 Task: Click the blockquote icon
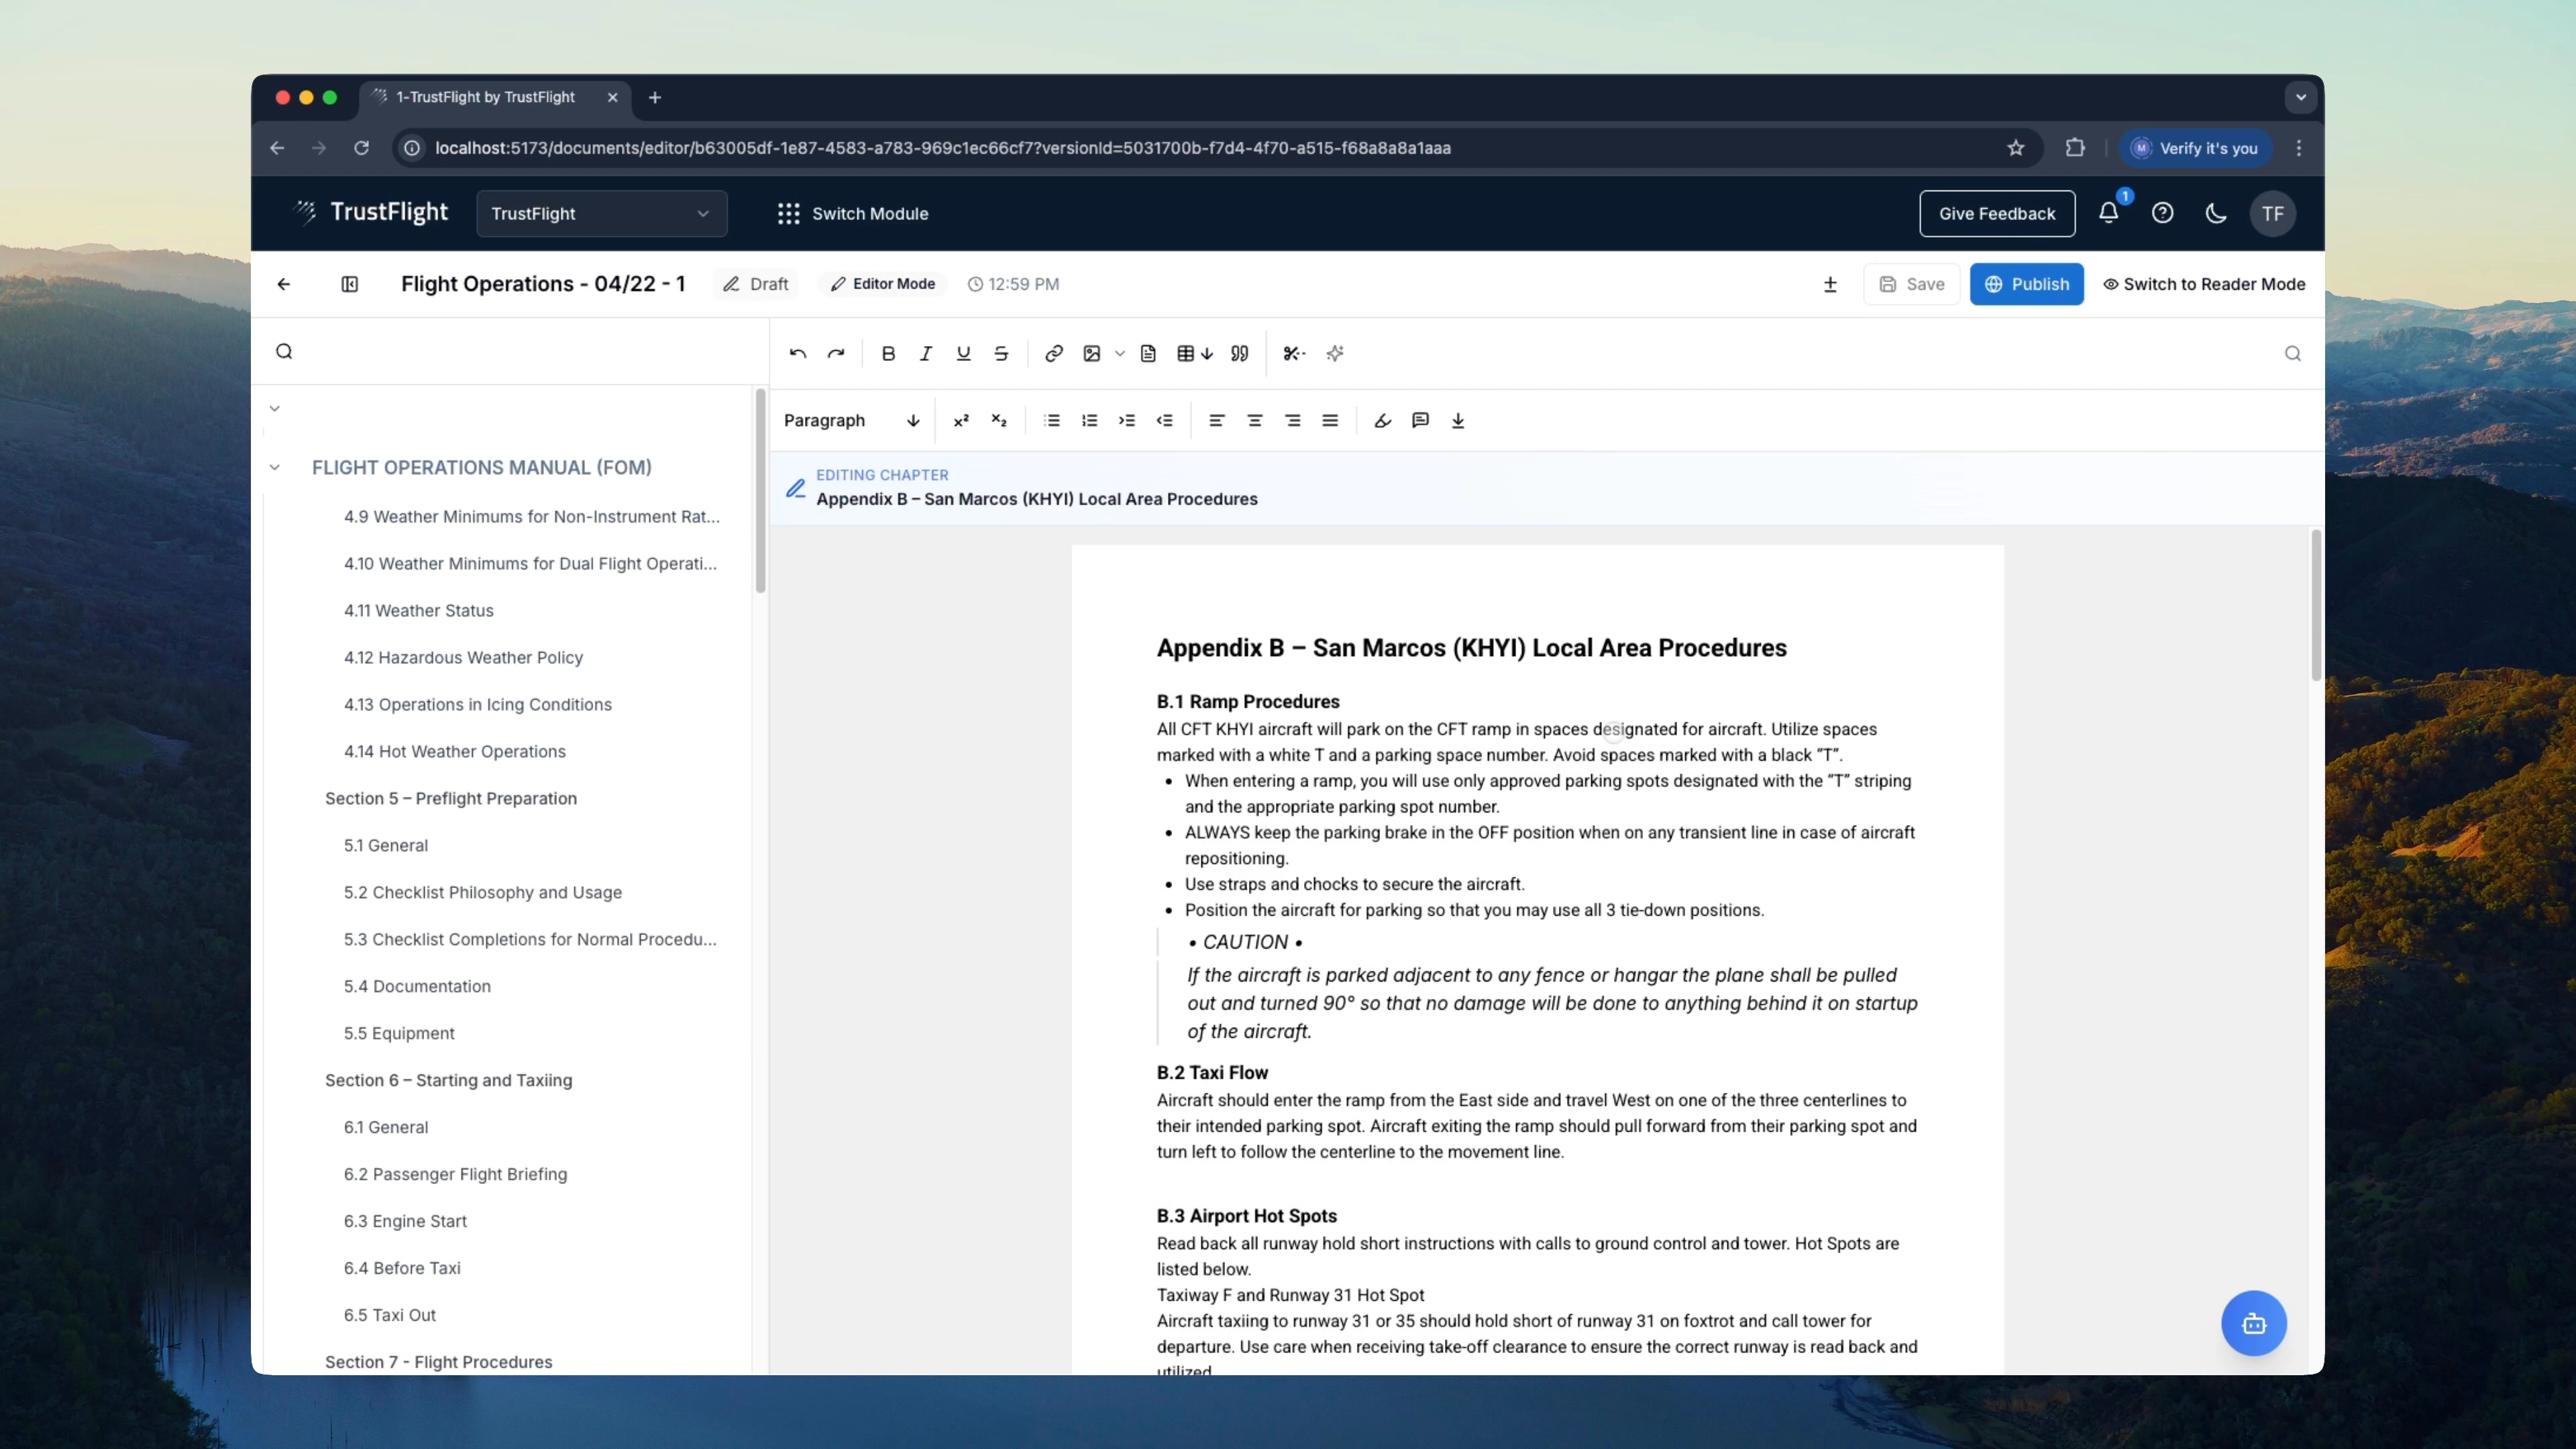(1240, 353)
